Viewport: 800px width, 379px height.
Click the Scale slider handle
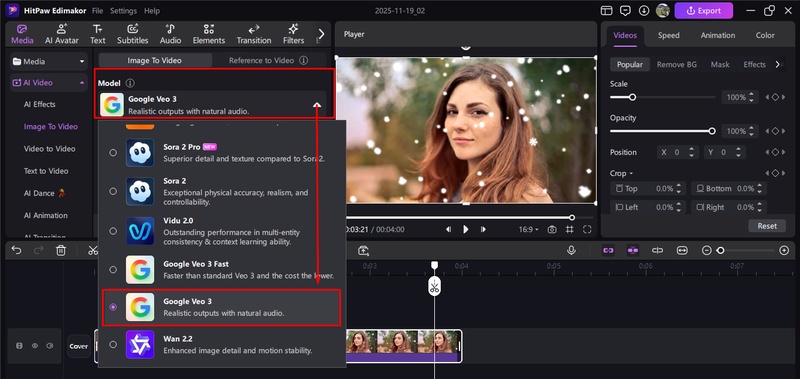click(x=632, y=97)
